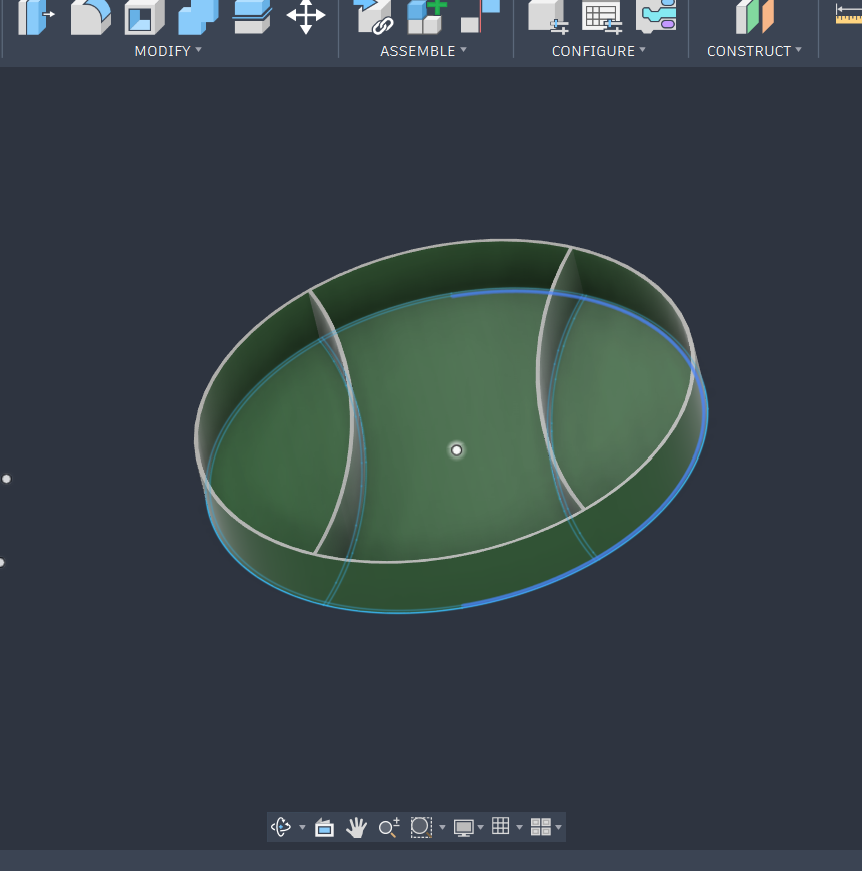Click the puzzle-shaped Configure icon

656,17
